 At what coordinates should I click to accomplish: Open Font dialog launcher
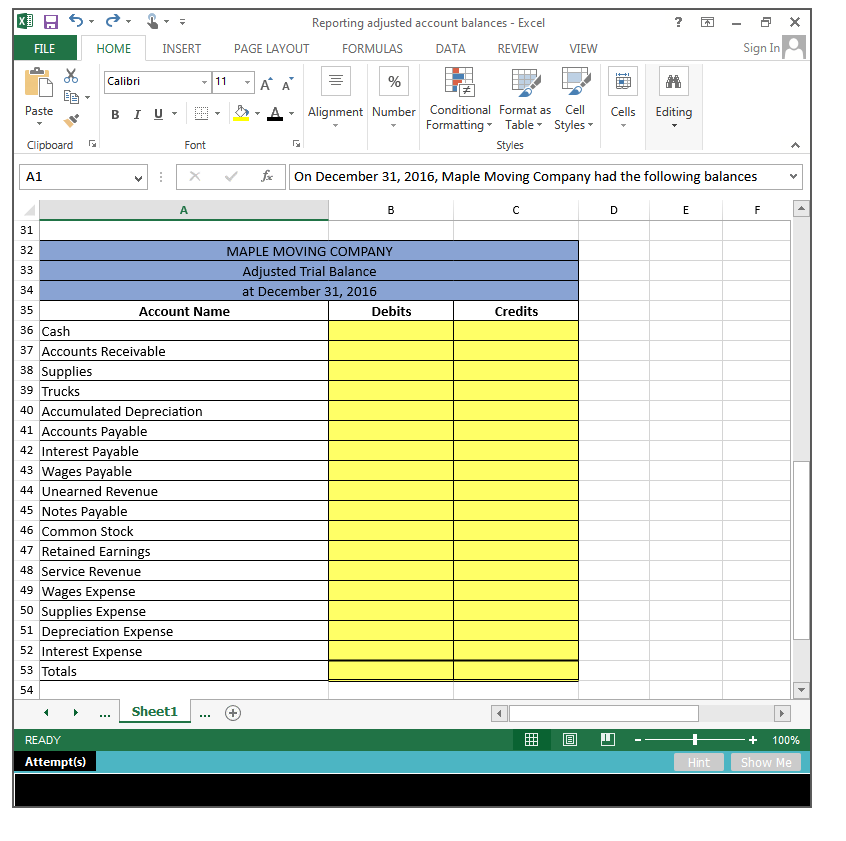296,143
